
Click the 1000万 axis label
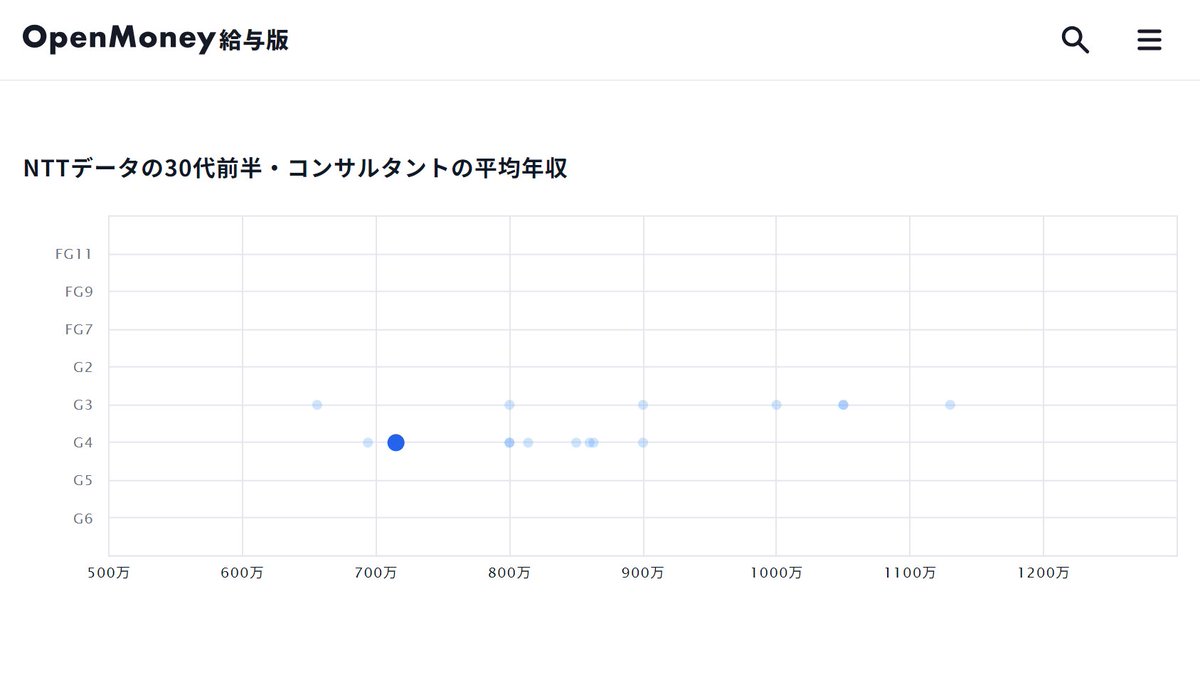click(776, 573)
